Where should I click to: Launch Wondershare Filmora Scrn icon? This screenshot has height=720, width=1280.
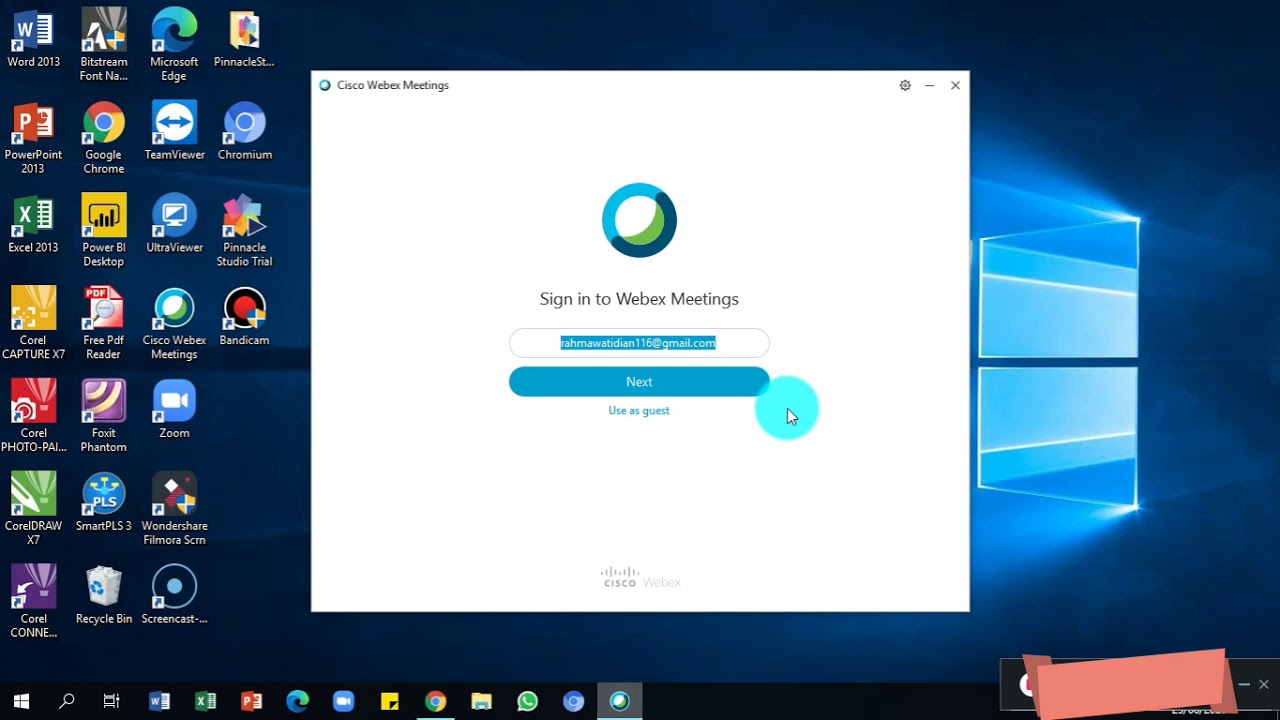pos(174,510)
